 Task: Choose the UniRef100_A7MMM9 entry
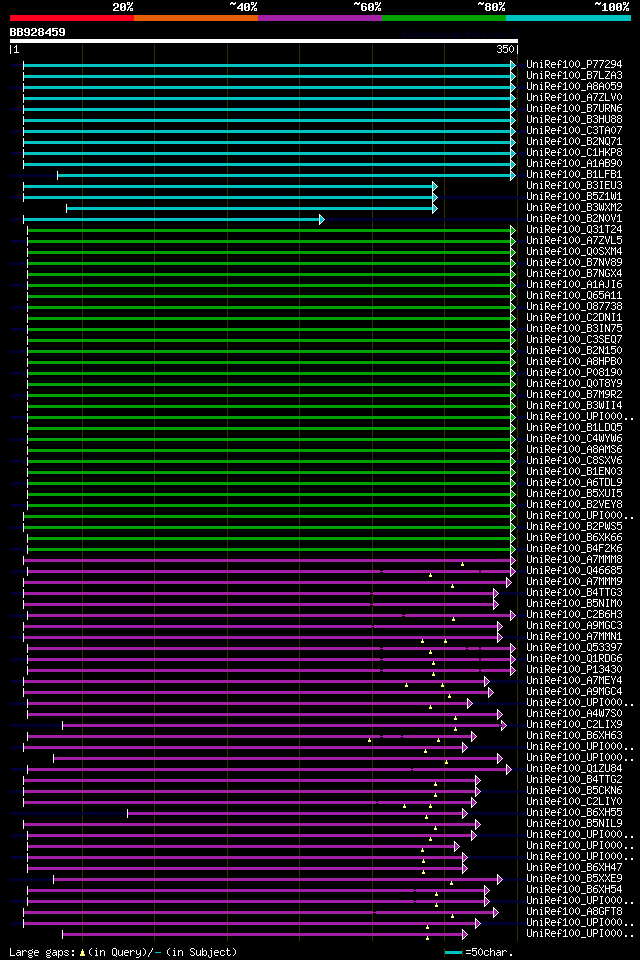574,582
